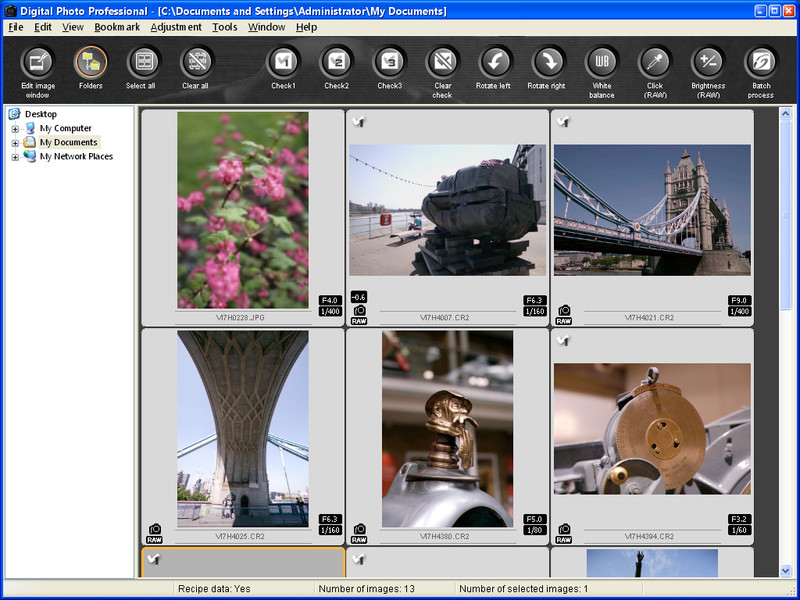Screen dimensions: 800x600
Task: Click the VI7H4007.CR2 file name
Action: [x=444, y=317]
